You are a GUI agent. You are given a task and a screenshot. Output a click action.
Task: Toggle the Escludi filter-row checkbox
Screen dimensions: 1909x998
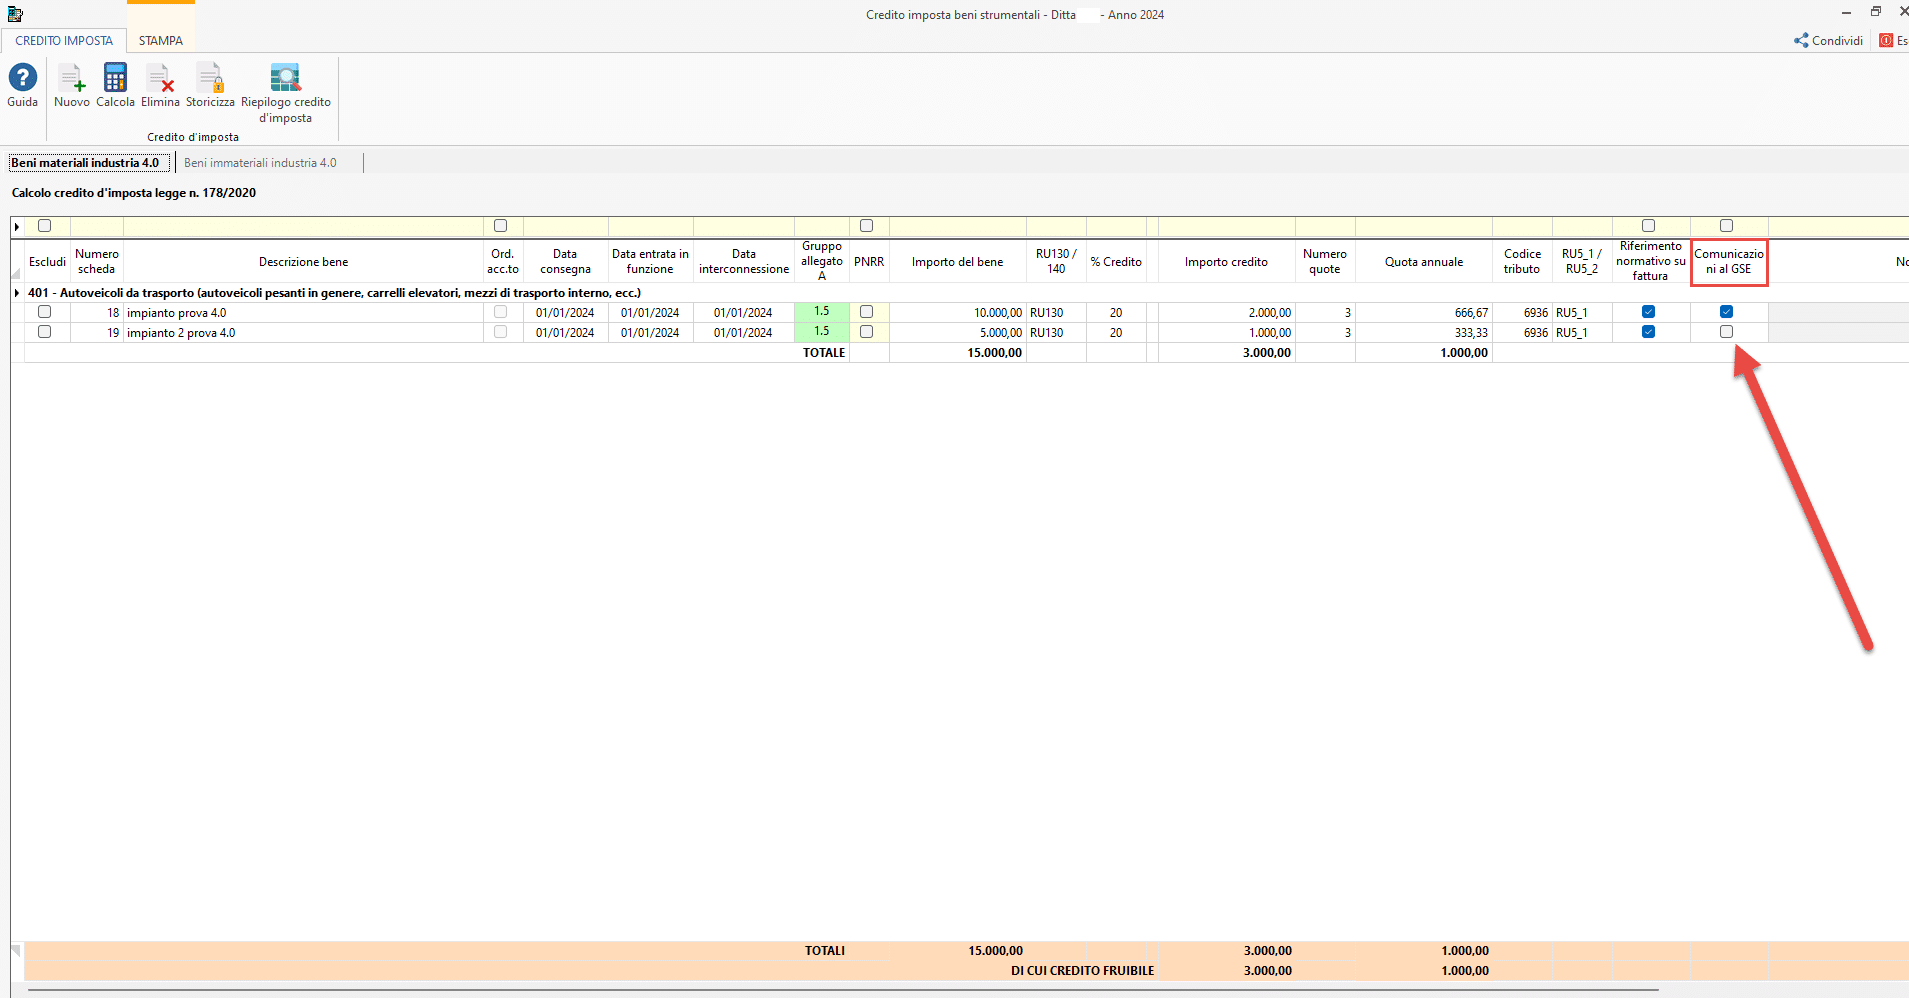(44, 226)
